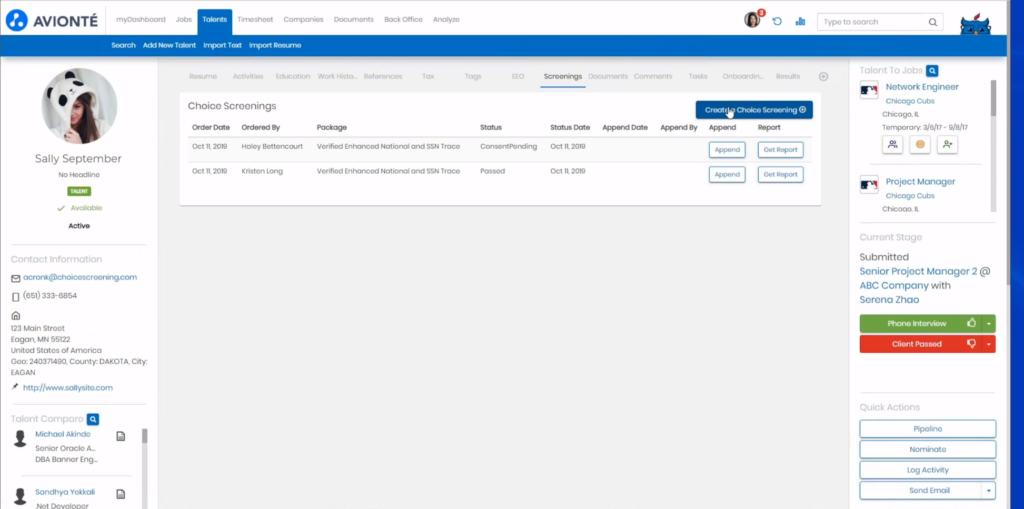Viewport: 1024px width, 509px height.
Task: Click the plus circle icon after Results tab
Action: point(823,76)
